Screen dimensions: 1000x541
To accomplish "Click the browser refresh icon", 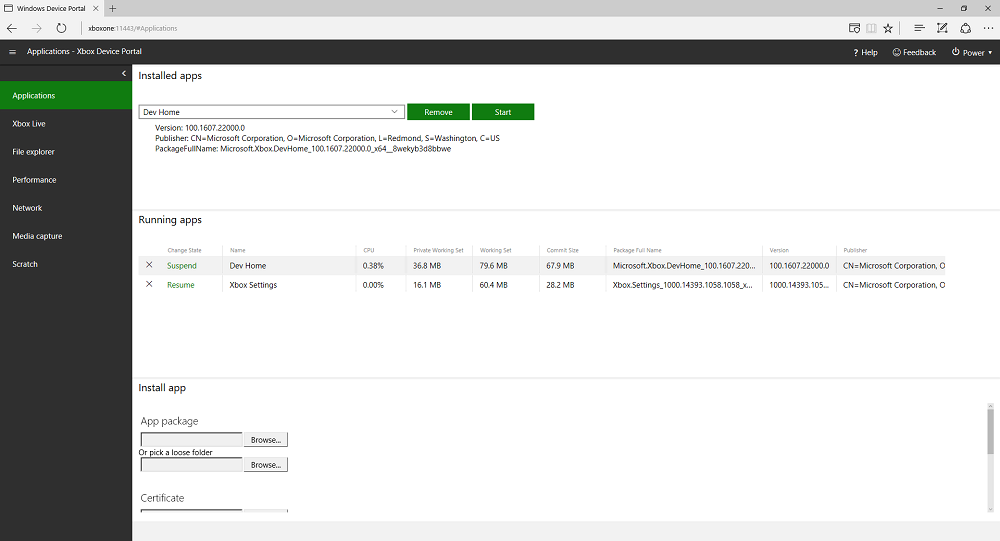I will (62, 28).
